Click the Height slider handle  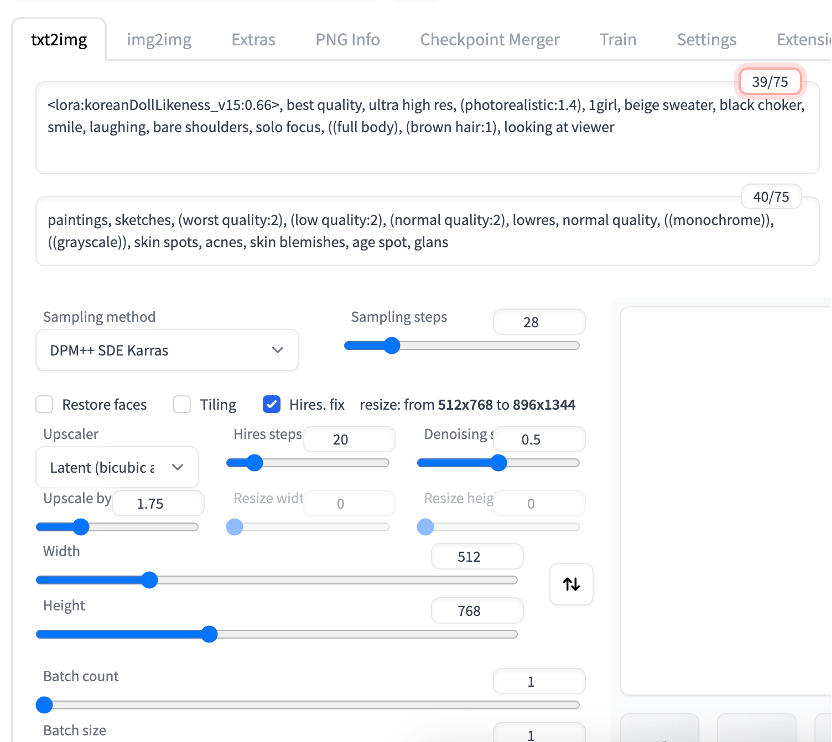[209, 633]
